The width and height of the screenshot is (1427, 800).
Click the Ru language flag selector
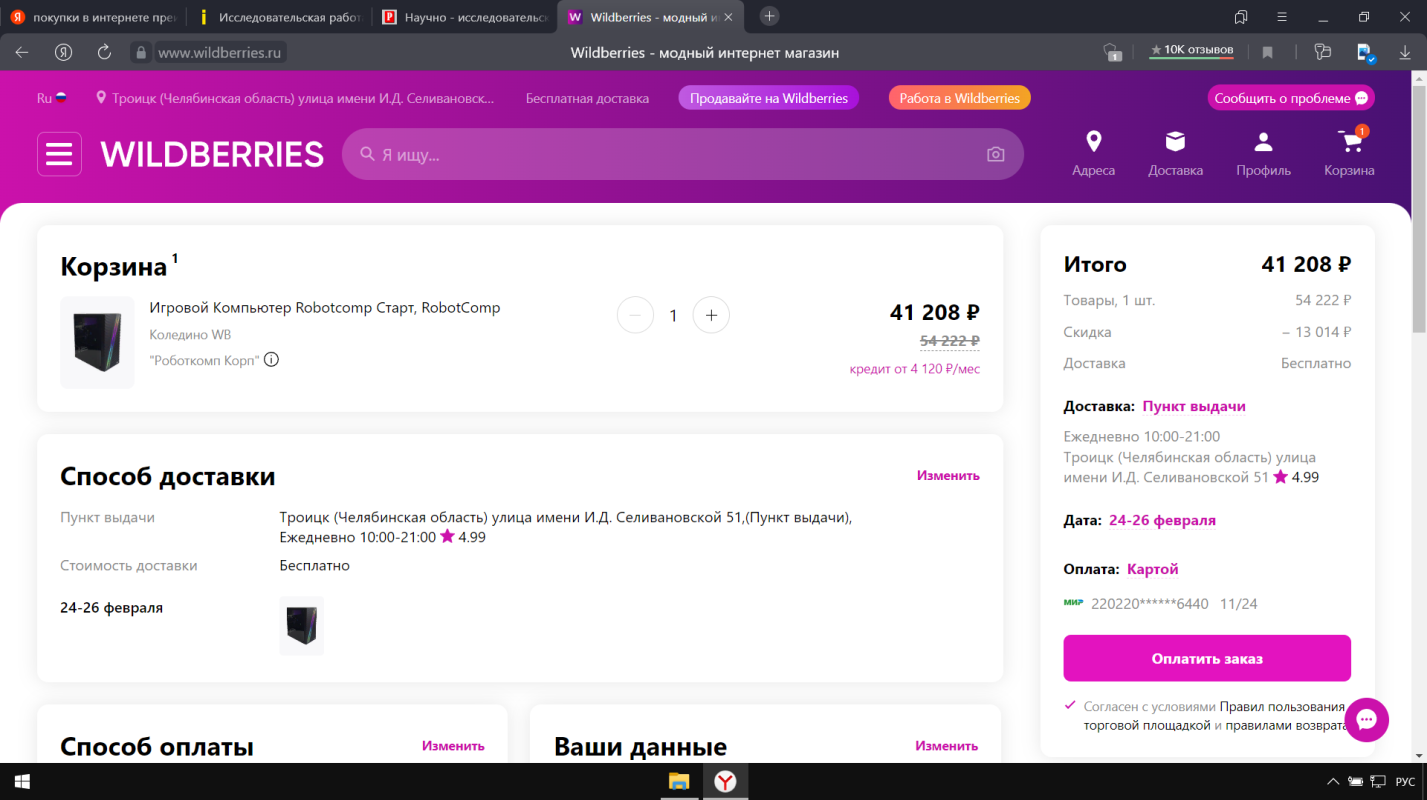(x=52, y=98)
